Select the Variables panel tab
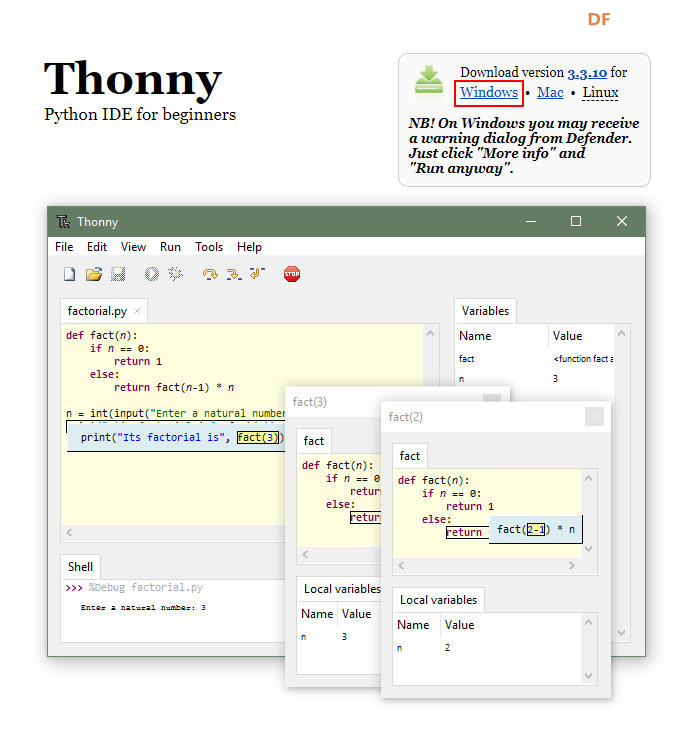This screenshot has height=748, width=696. (x=485, y=311)
